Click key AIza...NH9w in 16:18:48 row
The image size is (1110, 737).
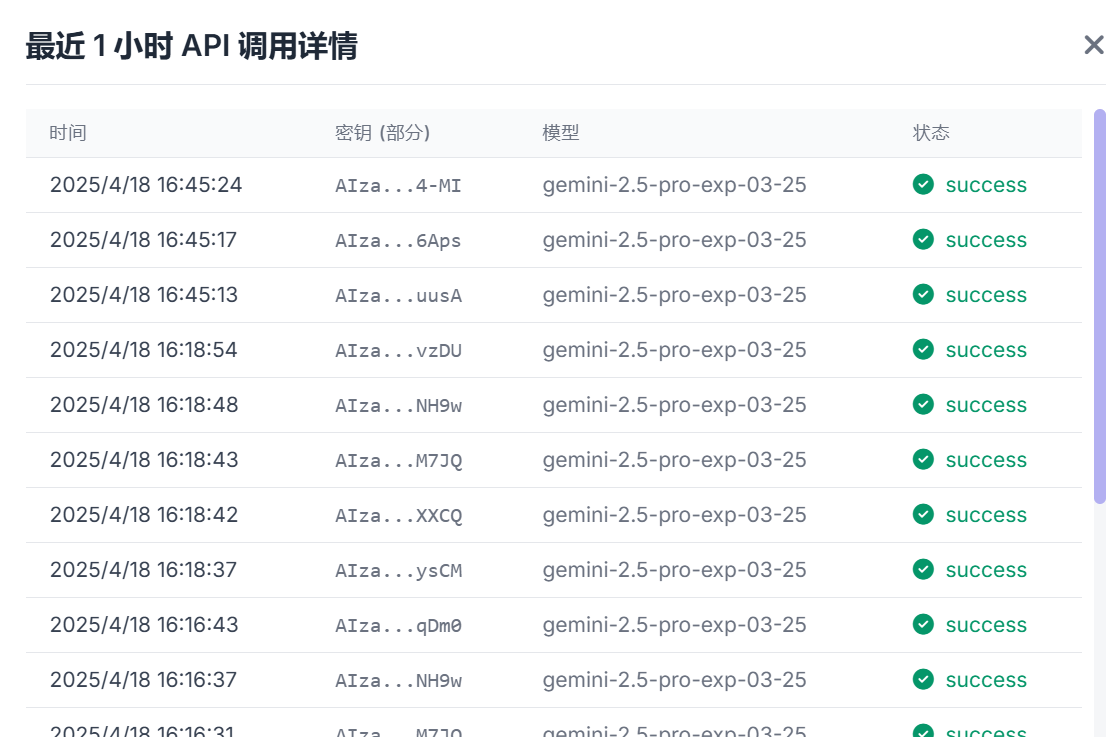[399, 406]
